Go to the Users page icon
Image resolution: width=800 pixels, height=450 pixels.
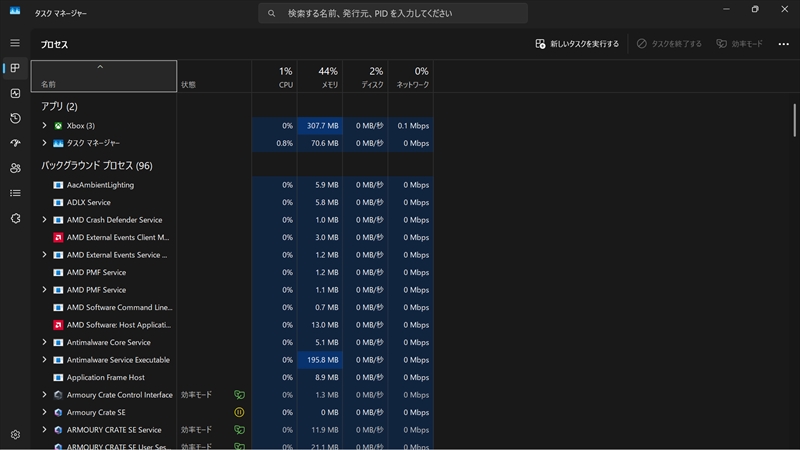pos(15,168)
